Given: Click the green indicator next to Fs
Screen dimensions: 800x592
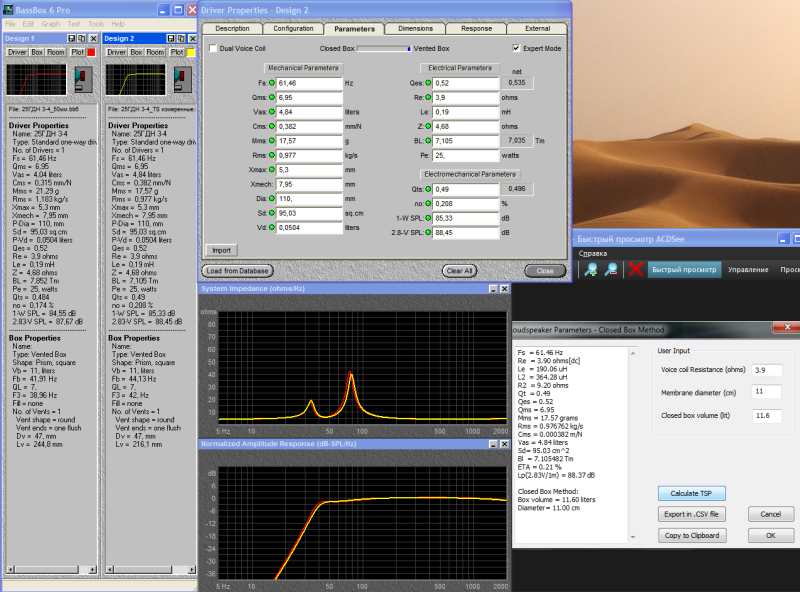Looking at the screenshot, I should [x=272, y=83].
